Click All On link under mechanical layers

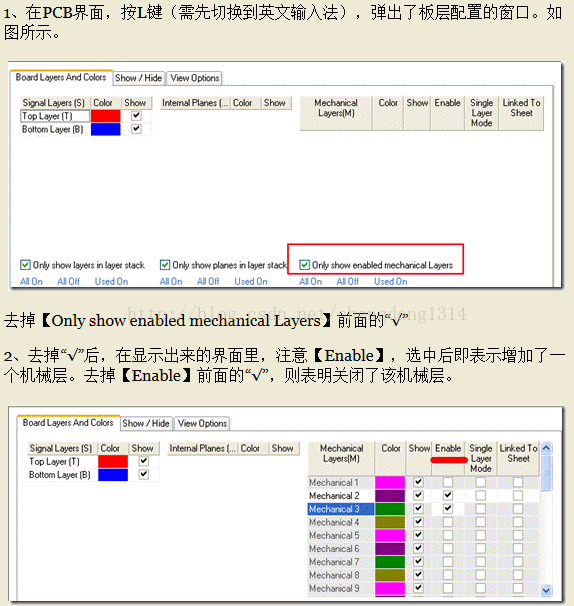pos(310,281)
